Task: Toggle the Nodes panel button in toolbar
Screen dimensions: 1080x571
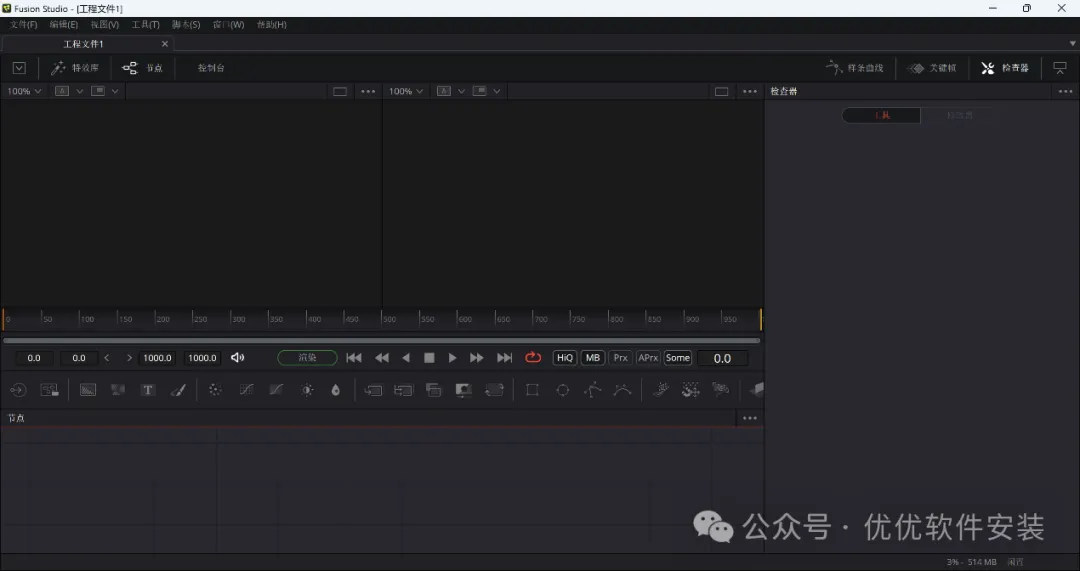Action: (143, 68)
